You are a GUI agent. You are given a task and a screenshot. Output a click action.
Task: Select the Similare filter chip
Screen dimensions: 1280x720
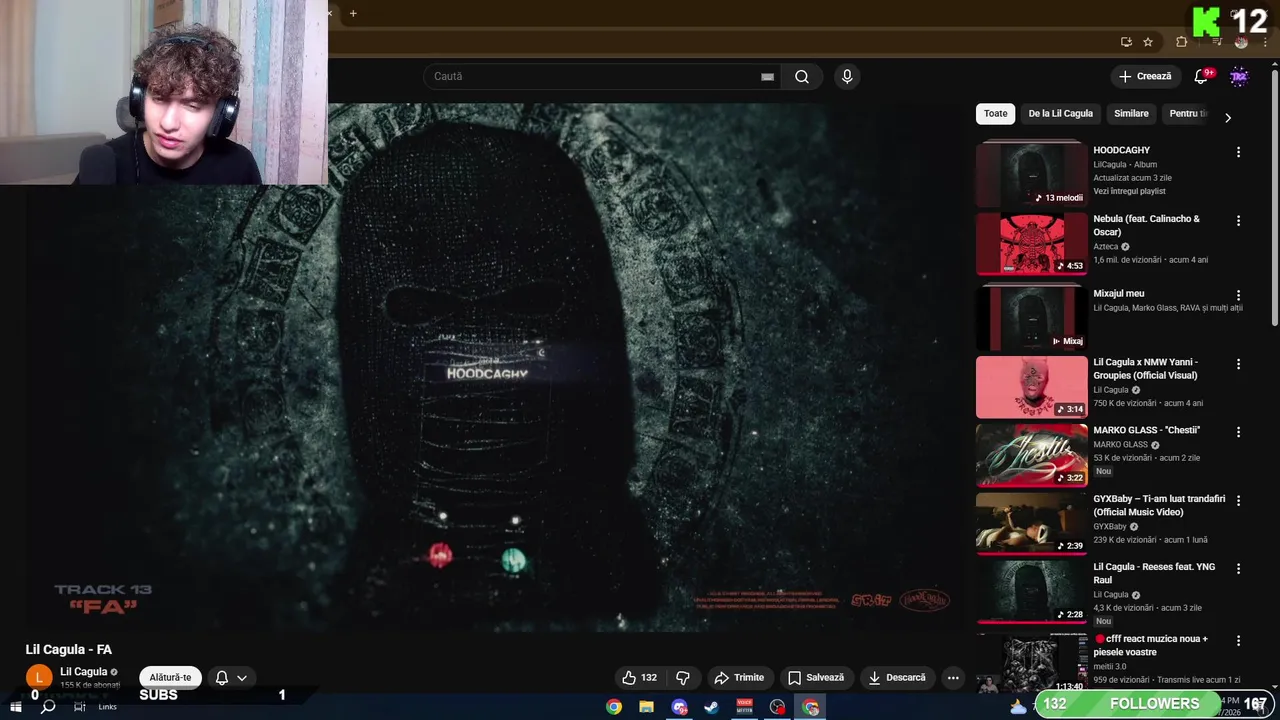1131,114
